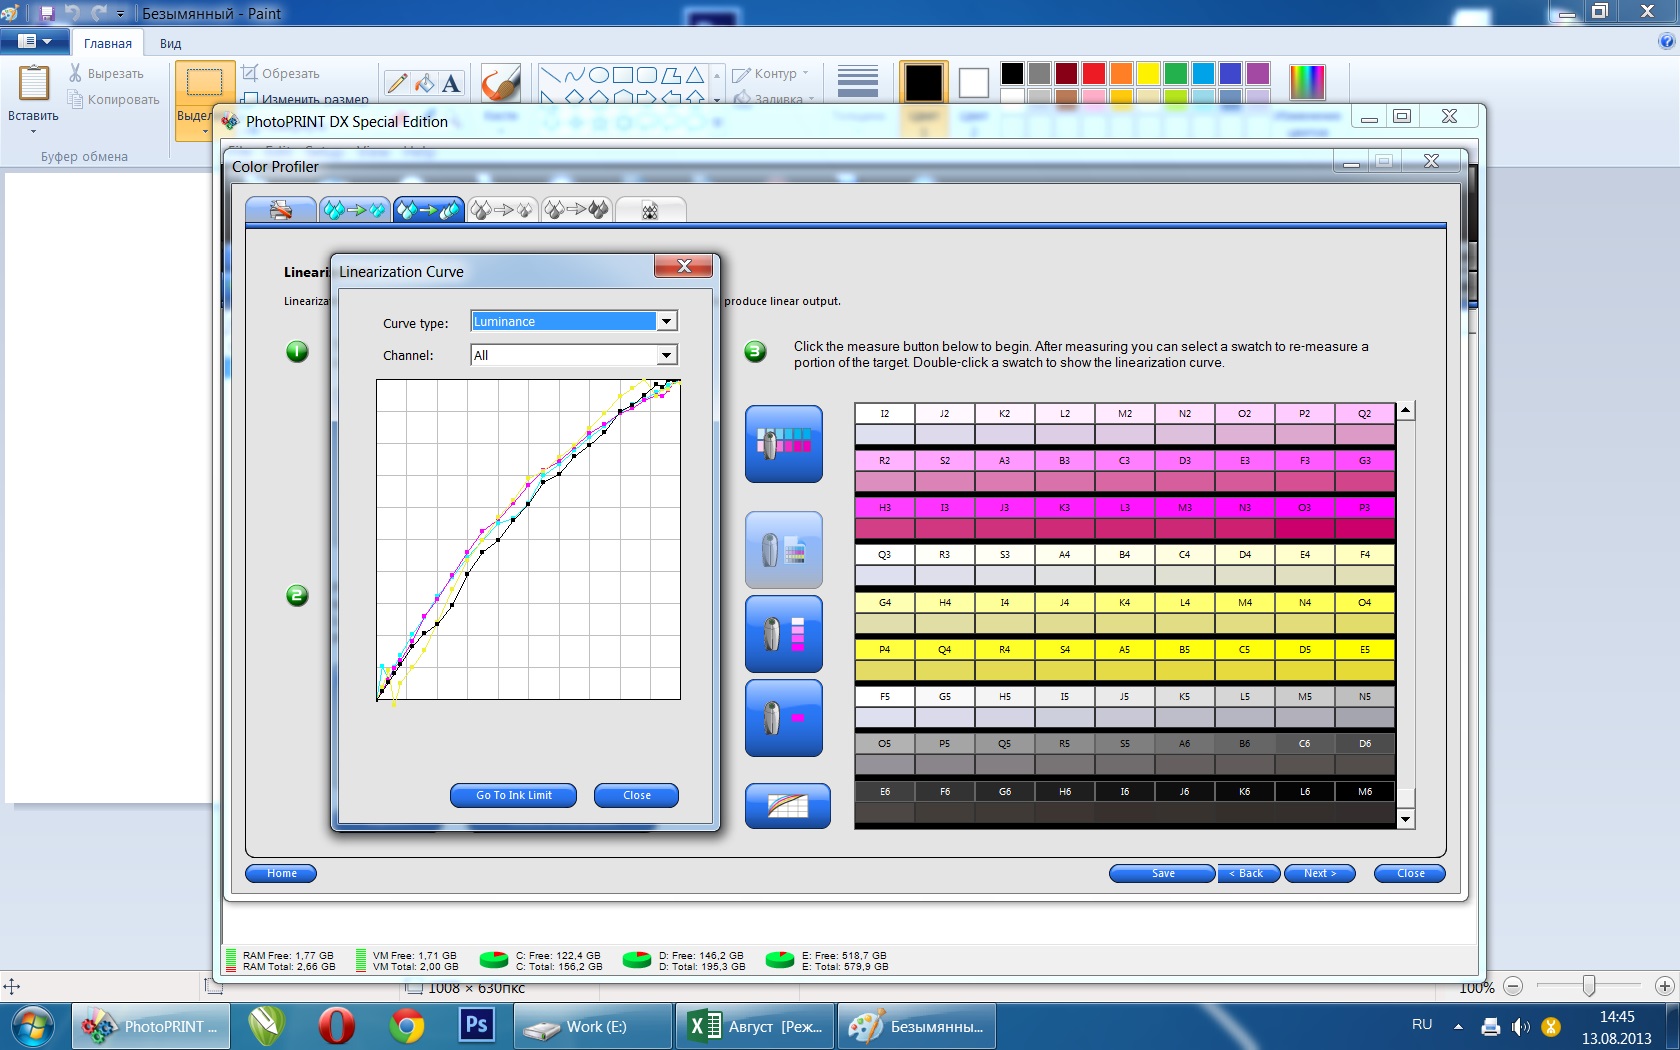Select the yellow E5 swatch
Screen dimensions: 1680x1050
pyautogui.click(x=1365, y=660)
